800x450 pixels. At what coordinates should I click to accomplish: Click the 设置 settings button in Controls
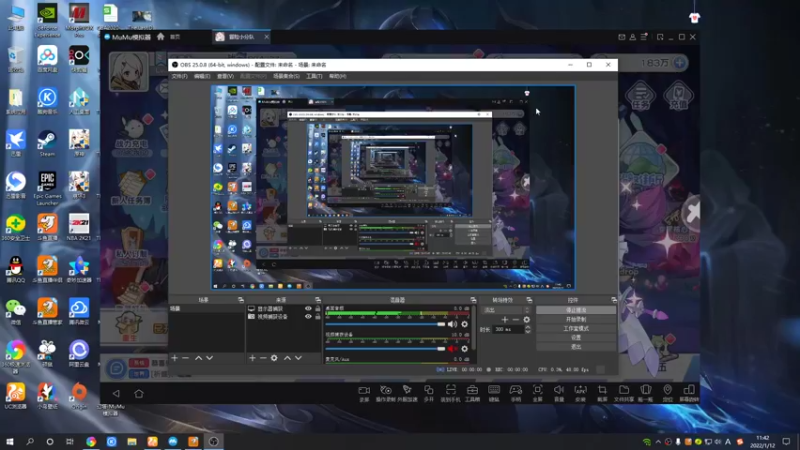(576, 338)
